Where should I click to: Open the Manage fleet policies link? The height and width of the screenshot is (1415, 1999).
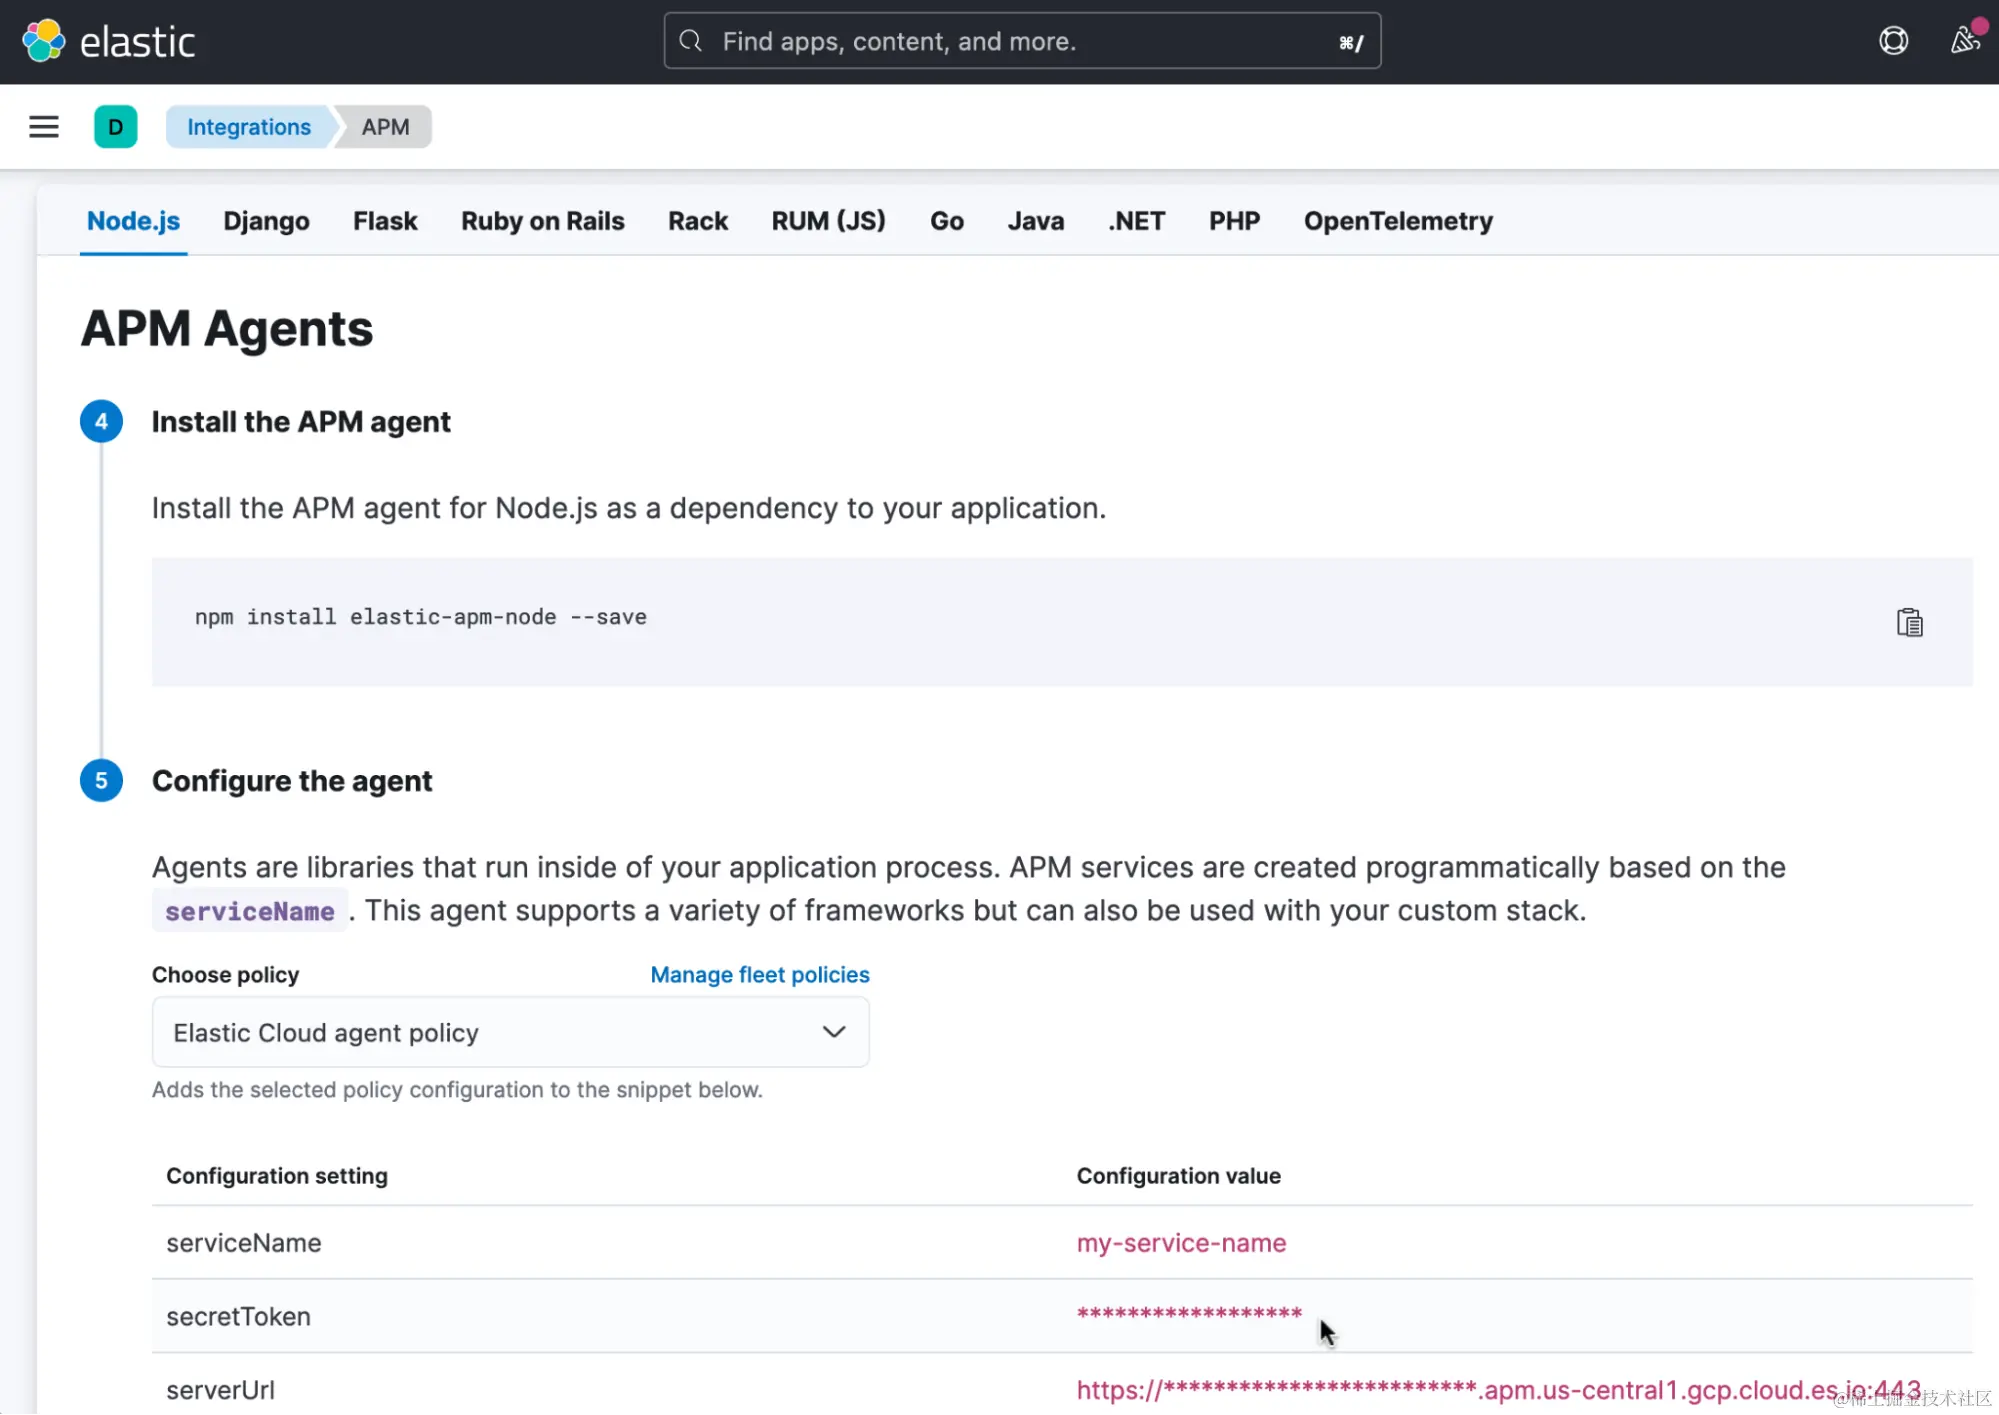[759, 974]
